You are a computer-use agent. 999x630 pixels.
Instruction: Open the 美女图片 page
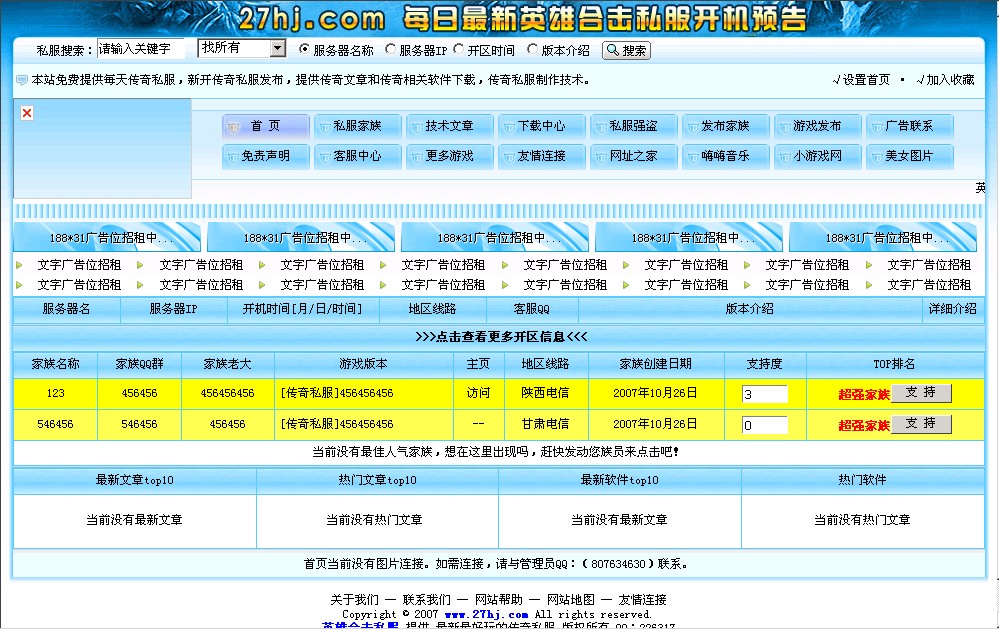point(909,156)
